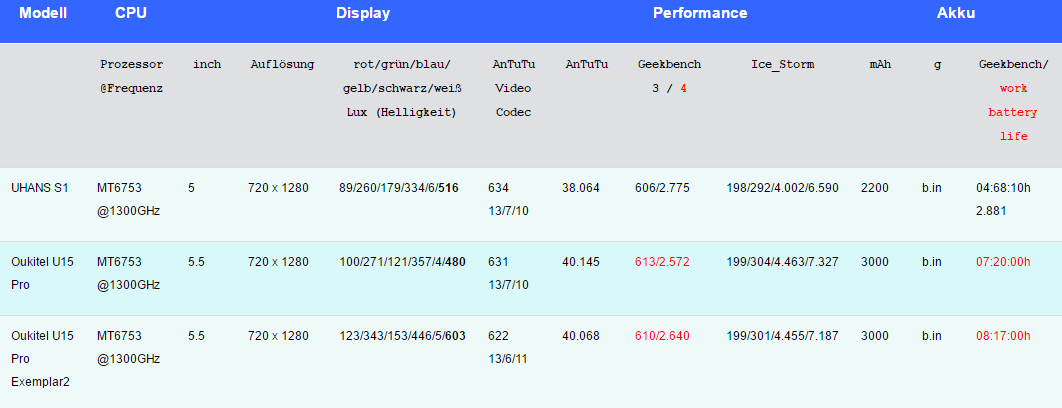Click the Ice_Storm subheader

(x=782, y=64)
